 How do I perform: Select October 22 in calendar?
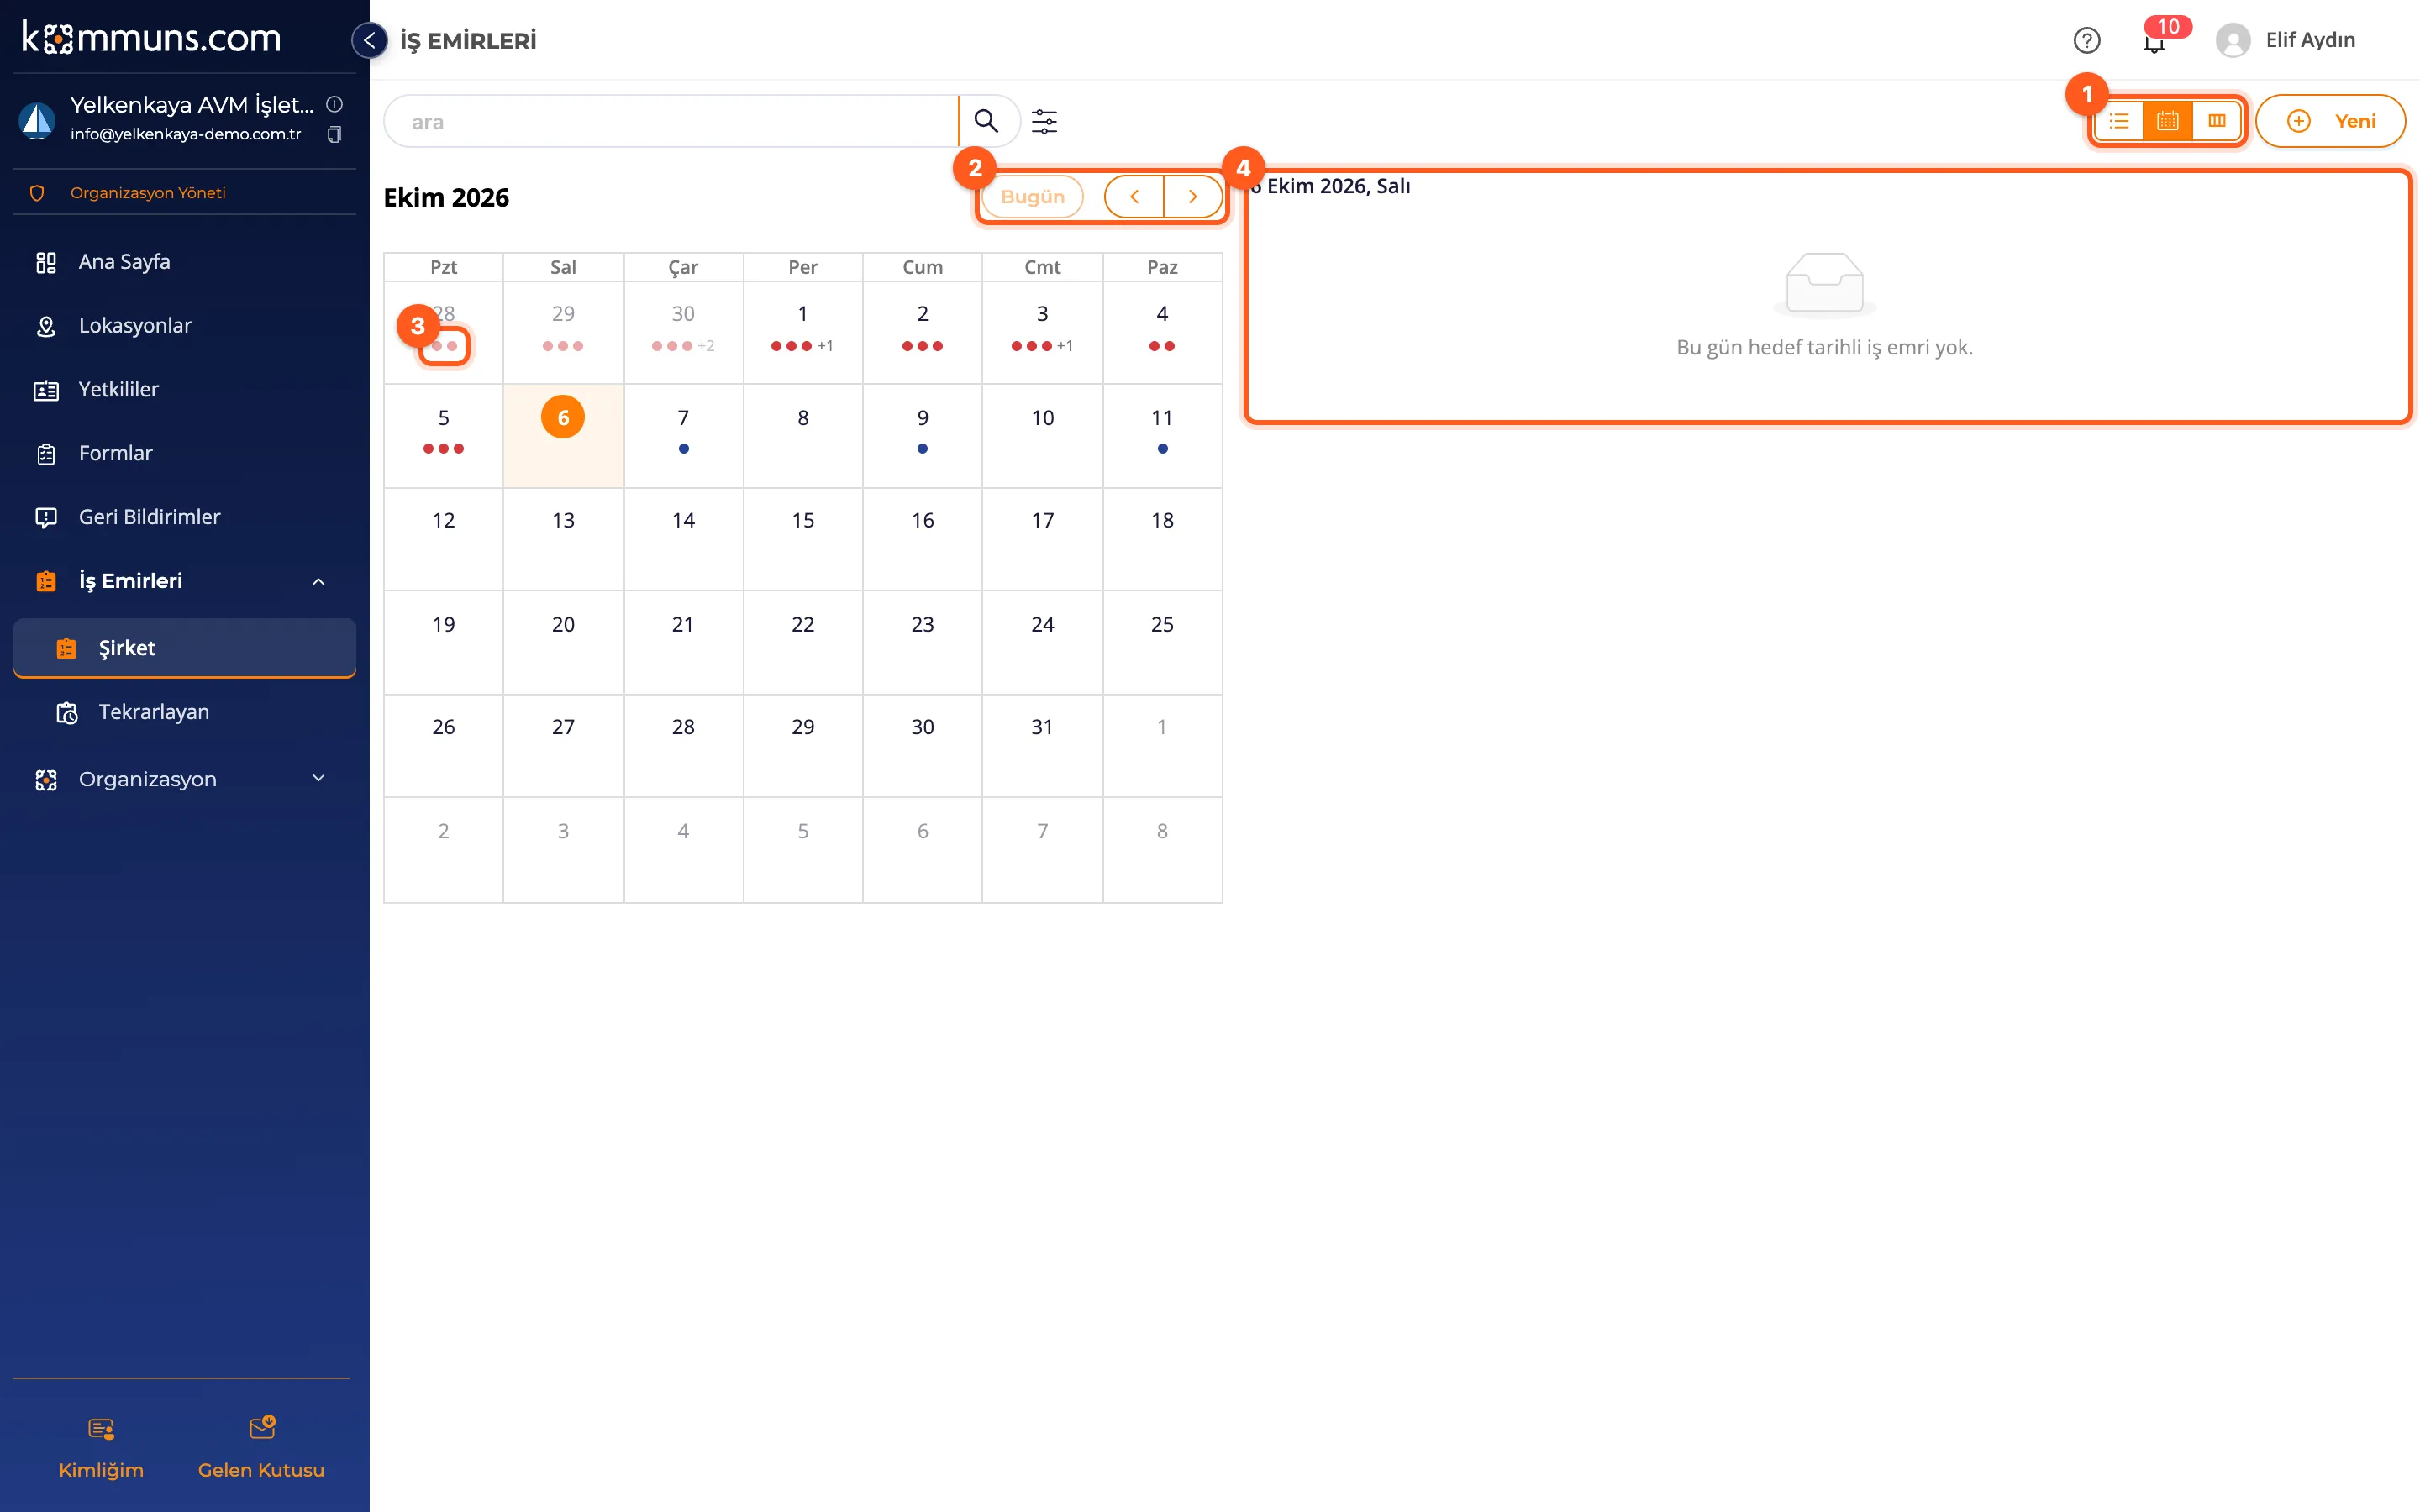tap(803, 643)
